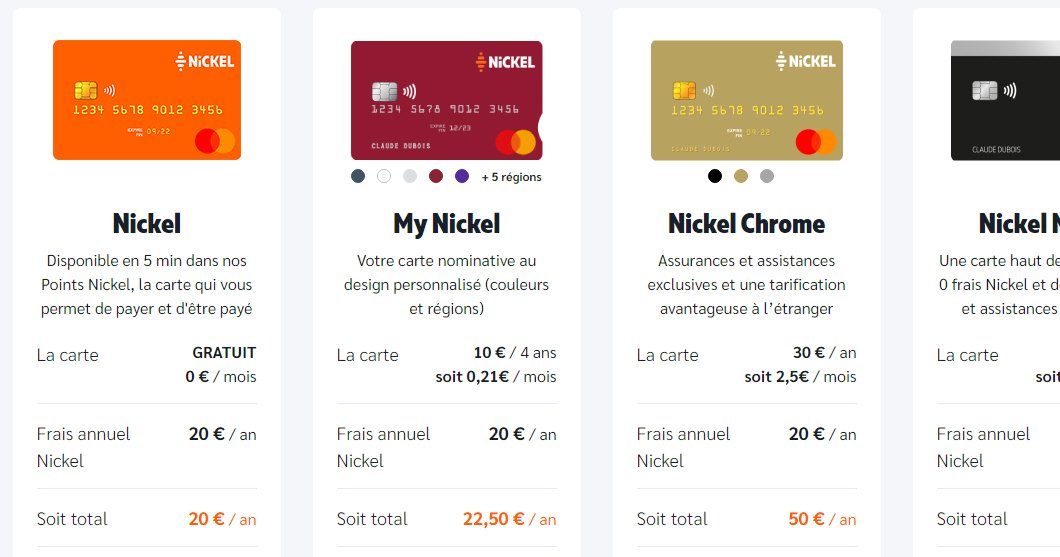Select the dark slate color for My Nickel
This screenshot has width=1060, height=557.
[x=358, y=176]
